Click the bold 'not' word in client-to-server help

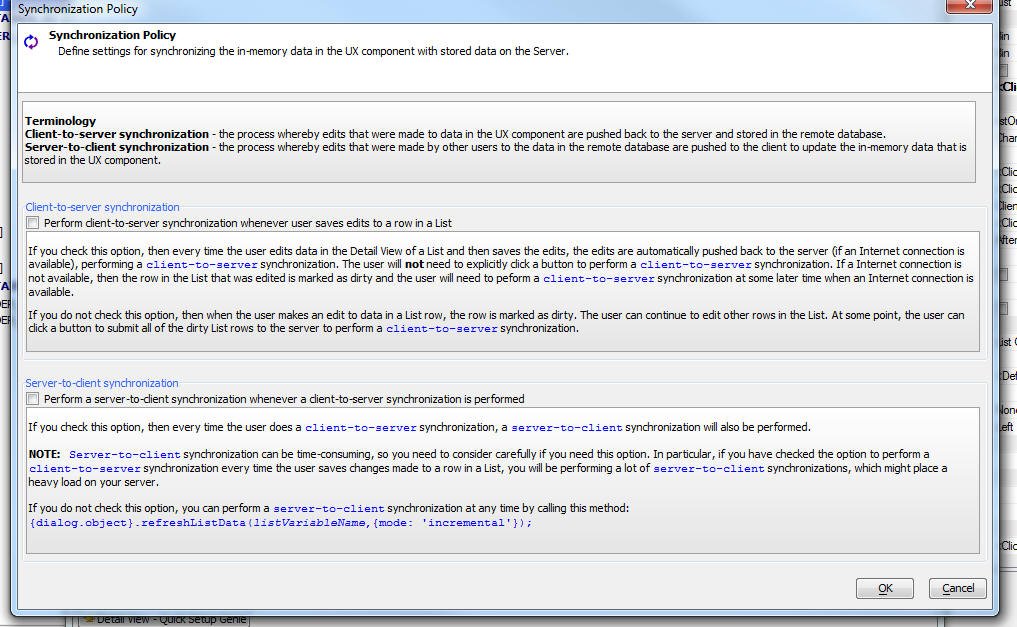[414, 265]
